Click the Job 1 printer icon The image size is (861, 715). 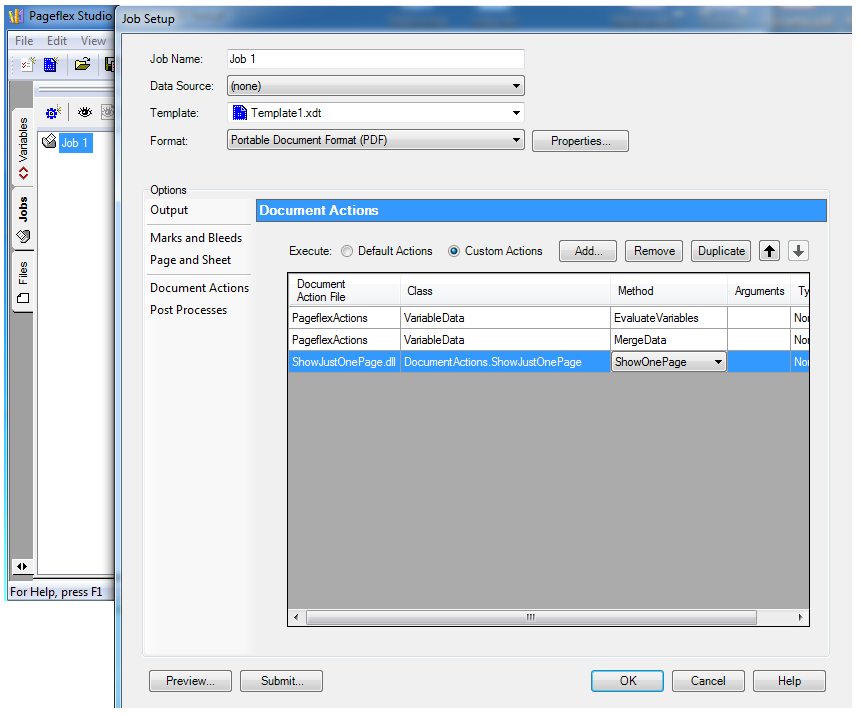pos(49,143)
